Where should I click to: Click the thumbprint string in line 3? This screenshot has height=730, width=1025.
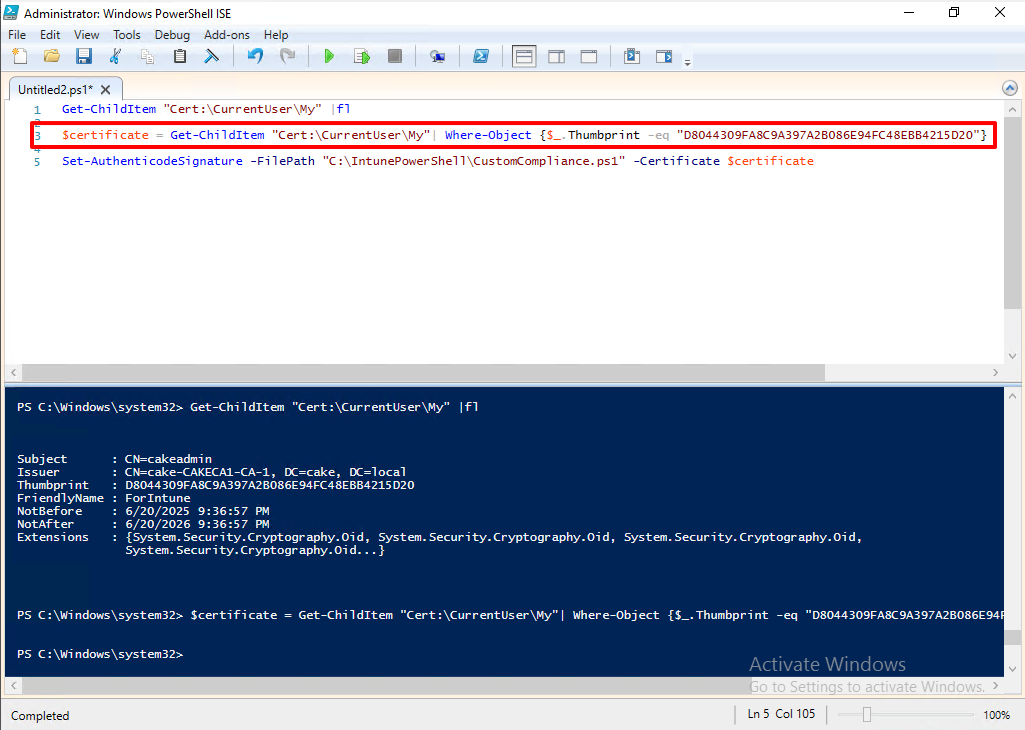828,135
